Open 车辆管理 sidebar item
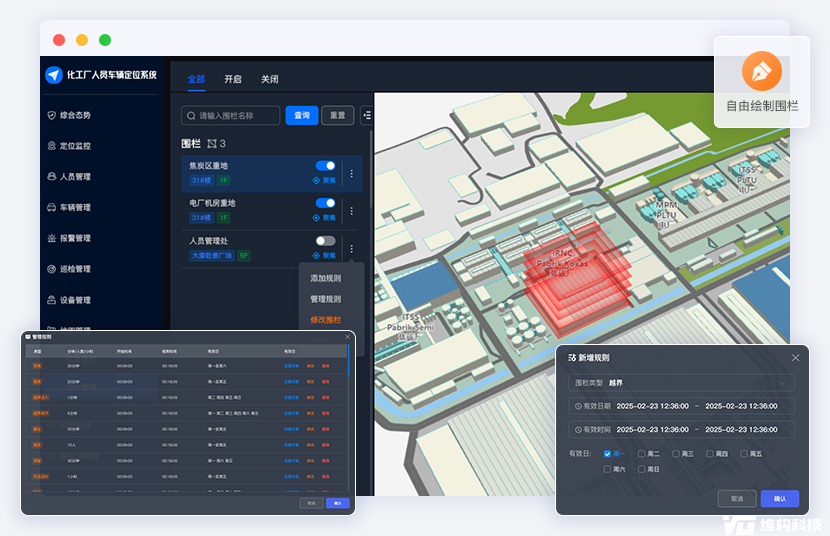 pos(74,208)
